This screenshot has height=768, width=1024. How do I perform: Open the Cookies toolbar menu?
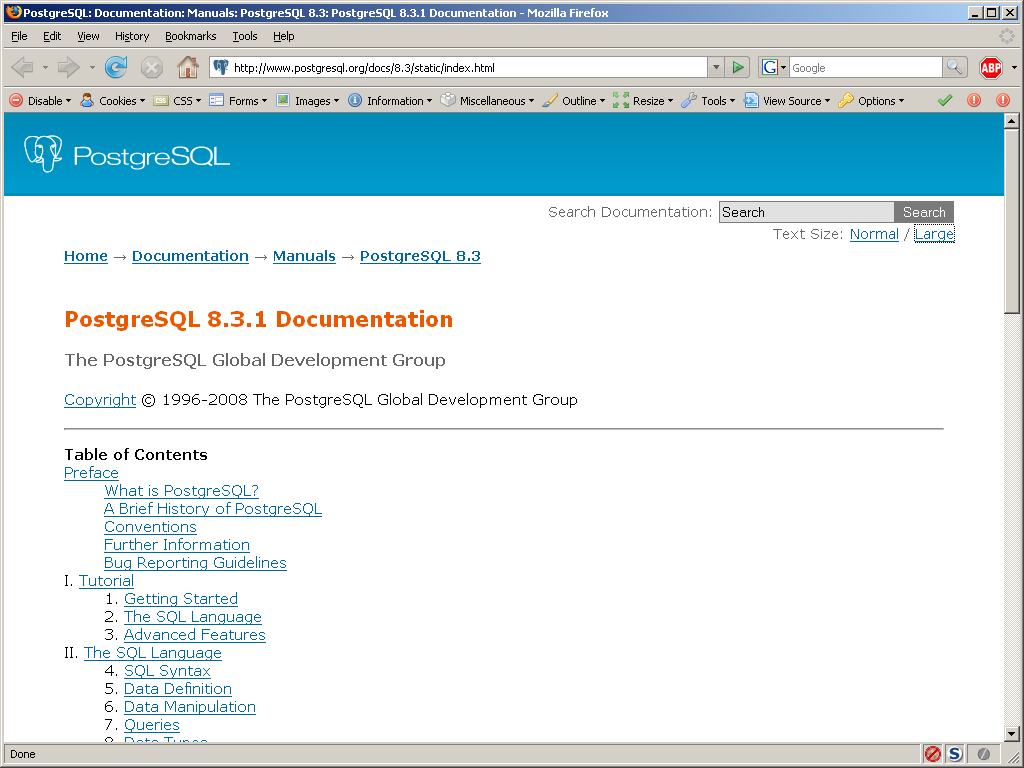[112, 101]
